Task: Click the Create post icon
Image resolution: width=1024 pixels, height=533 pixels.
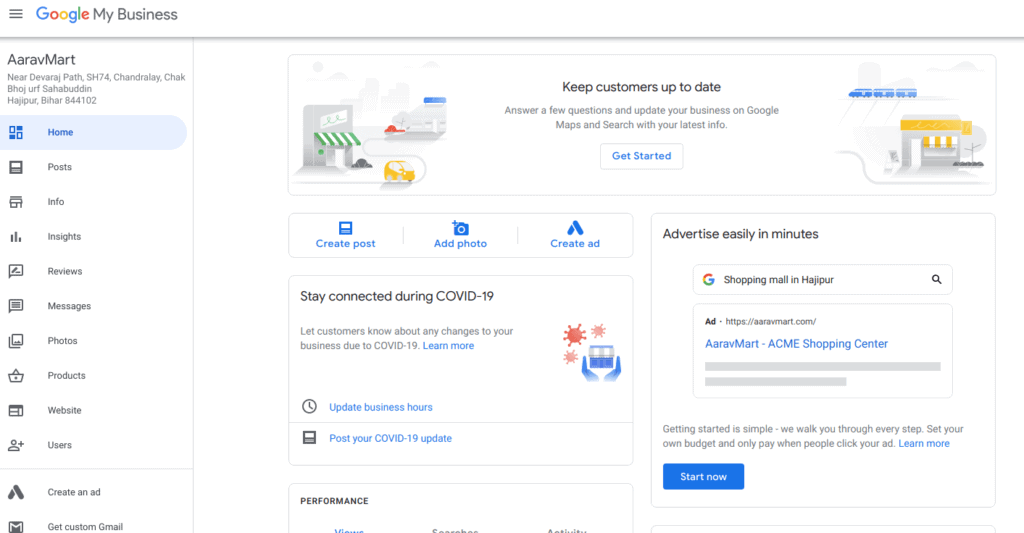Action: click(x=345, y=228)
